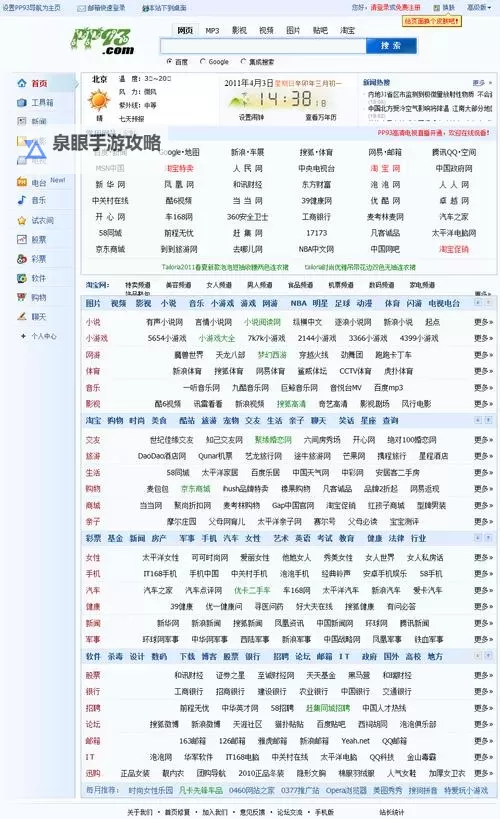Expand 更多 in the 邮箱 row
Viewport: 500px width, 819px height.
point(483,741)
